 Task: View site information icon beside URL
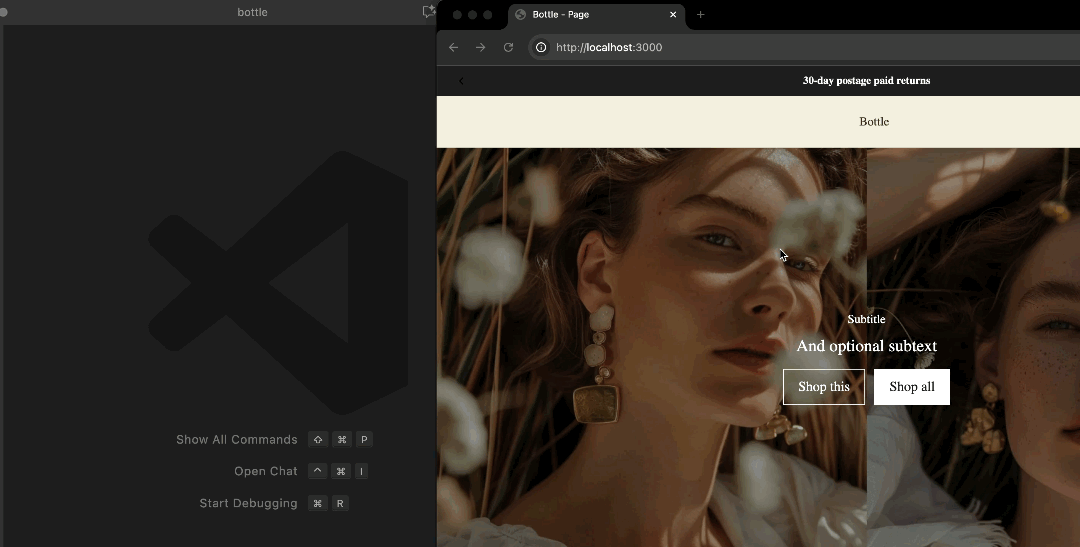pos(541,47)
